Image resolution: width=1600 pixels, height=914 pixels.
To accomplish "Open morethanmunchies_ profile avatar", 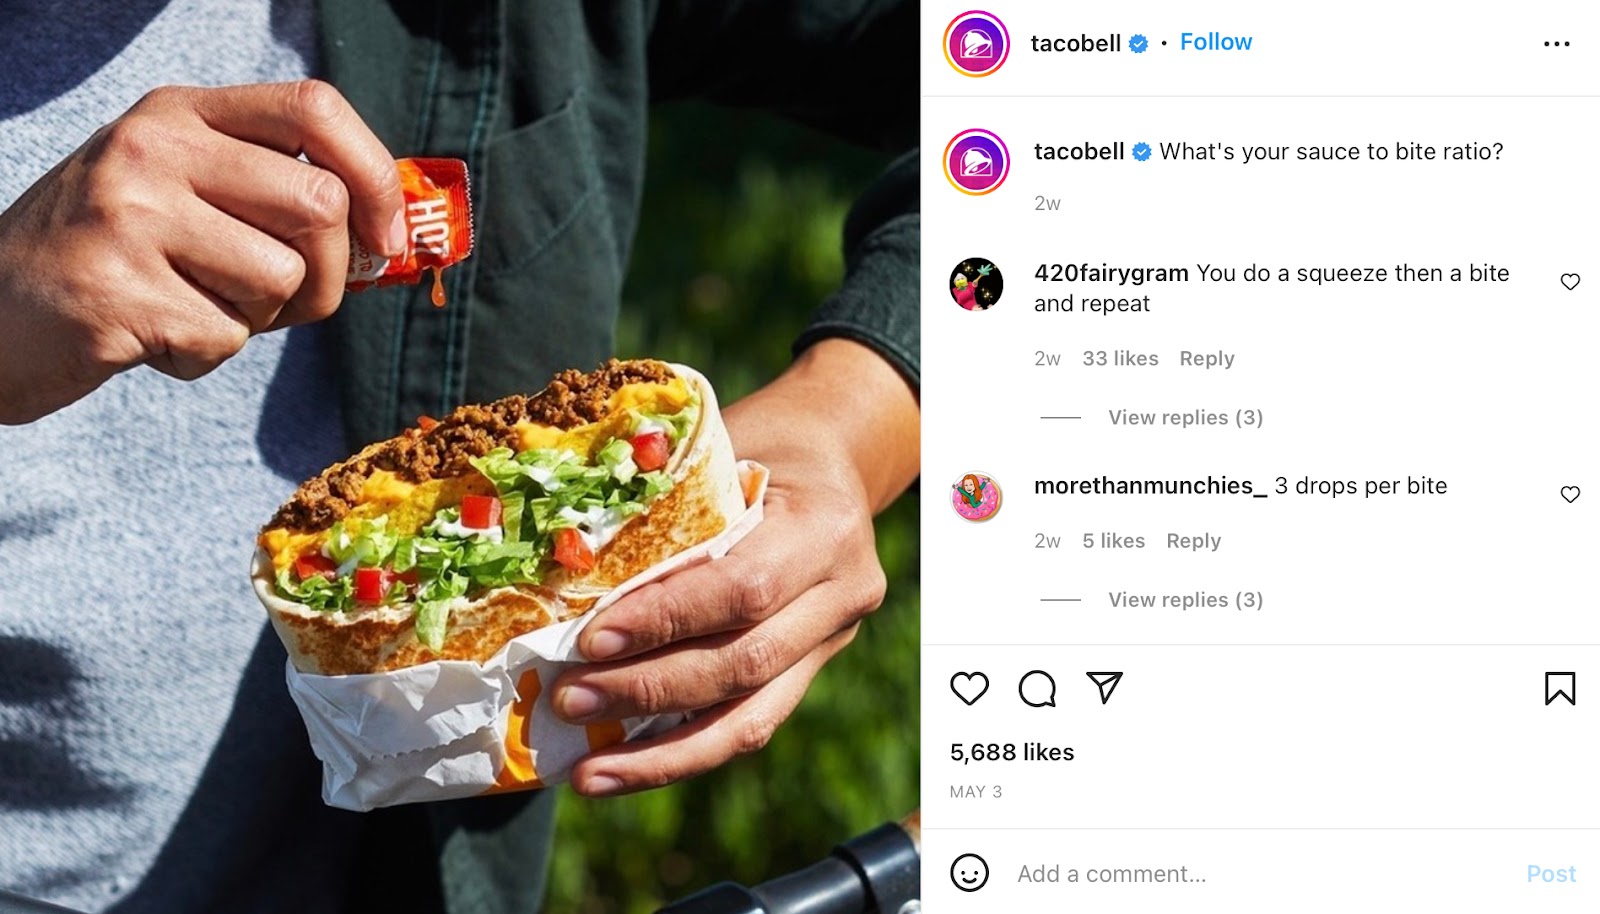I will pos(976,497).
